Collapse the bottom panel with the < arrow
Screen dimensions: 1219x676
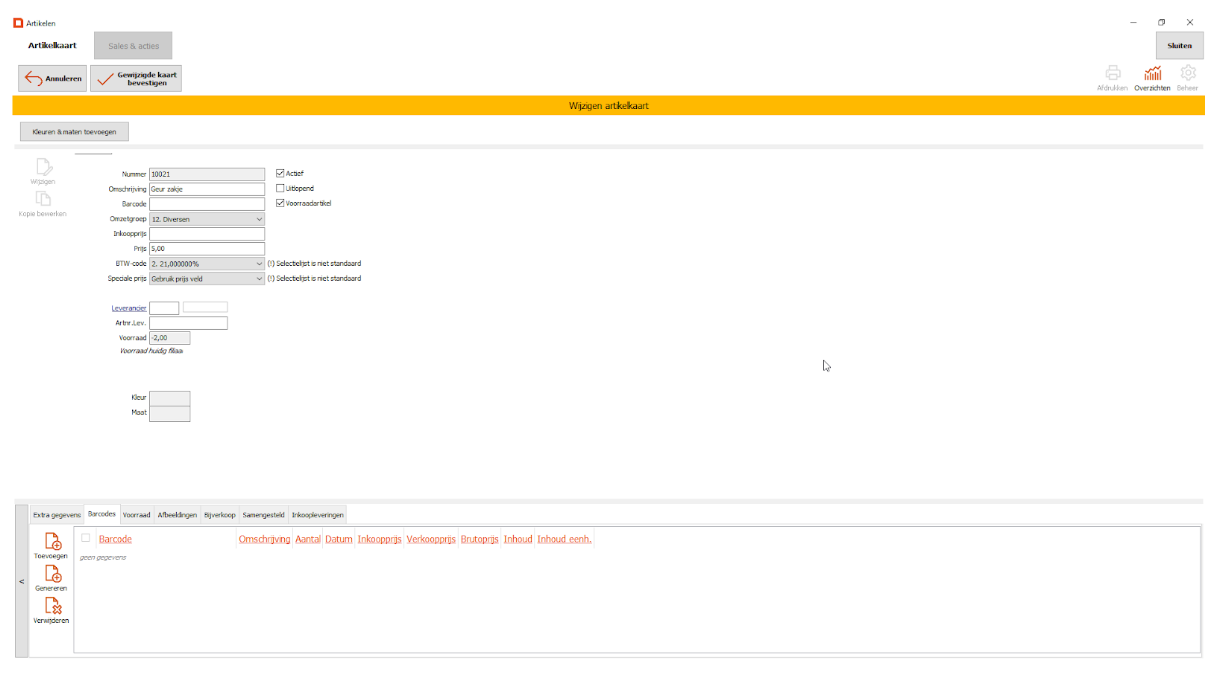pyautogui.click(x=22, y=582)
